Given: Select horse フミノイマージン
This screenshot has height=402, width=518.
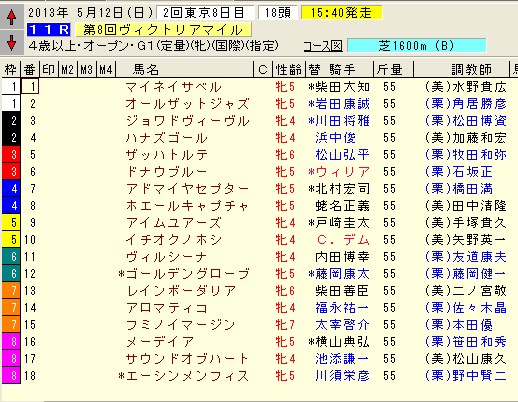Looking at the screenshot, I should [x=180, y=325].
